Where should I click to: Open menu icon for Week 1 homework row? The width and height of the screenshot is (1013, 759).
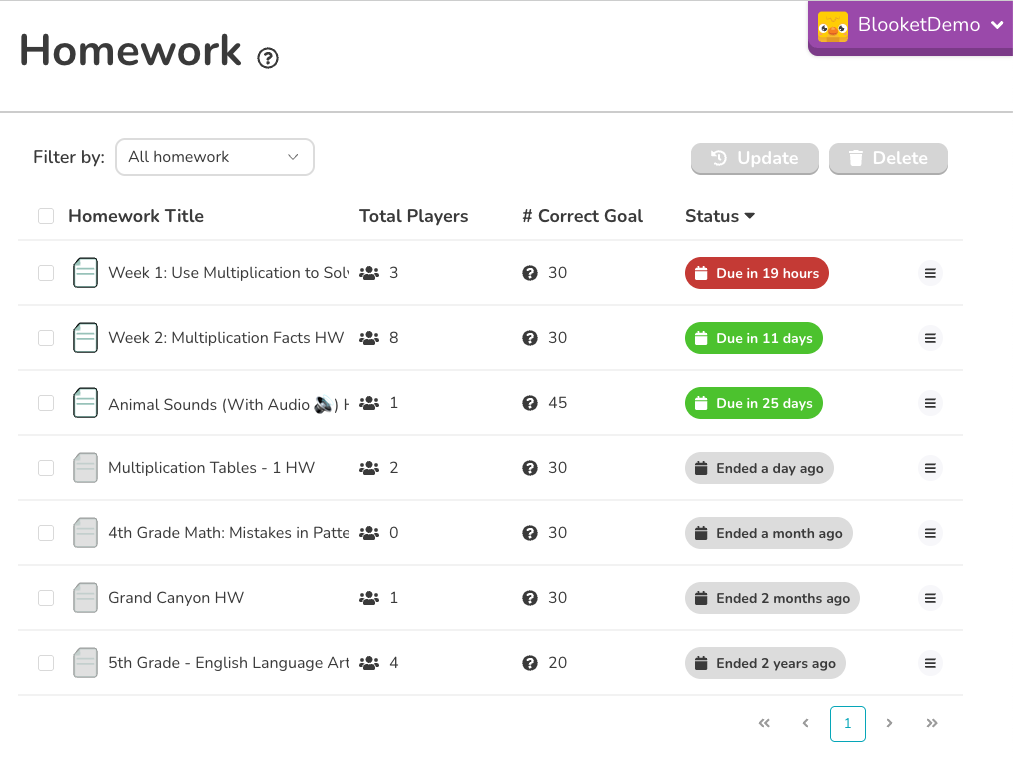click(930, 273)
